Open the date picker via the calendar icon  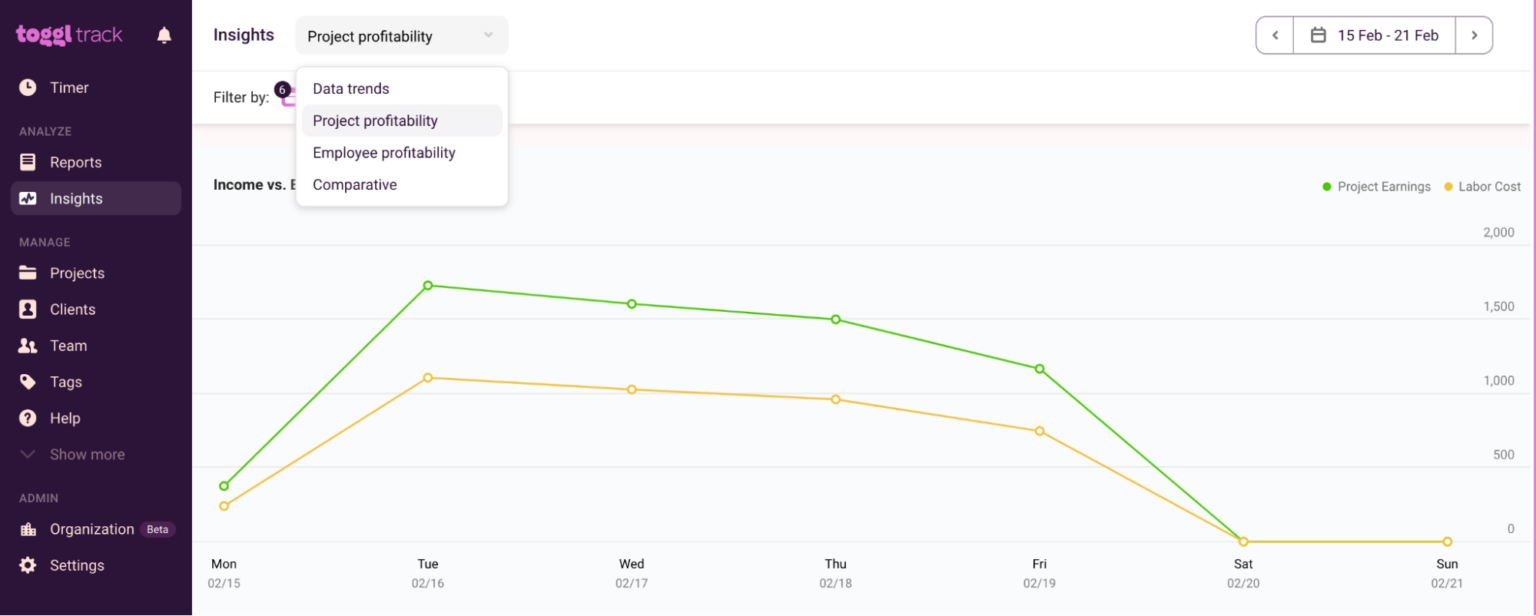pyautogui.click(x=1318, y=34)
